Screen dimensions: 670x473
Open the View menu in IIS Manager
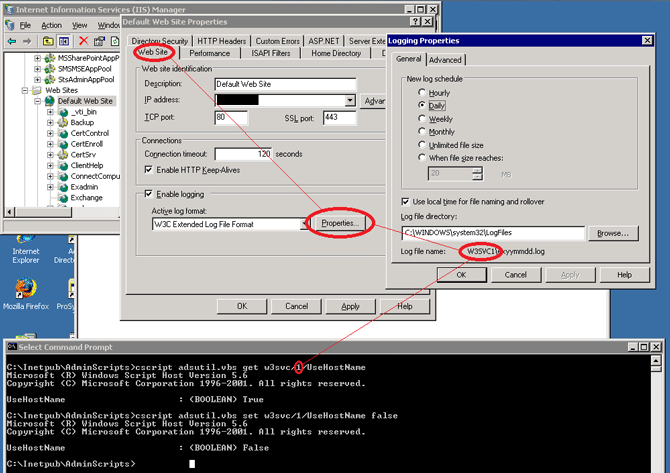point(79,25)
